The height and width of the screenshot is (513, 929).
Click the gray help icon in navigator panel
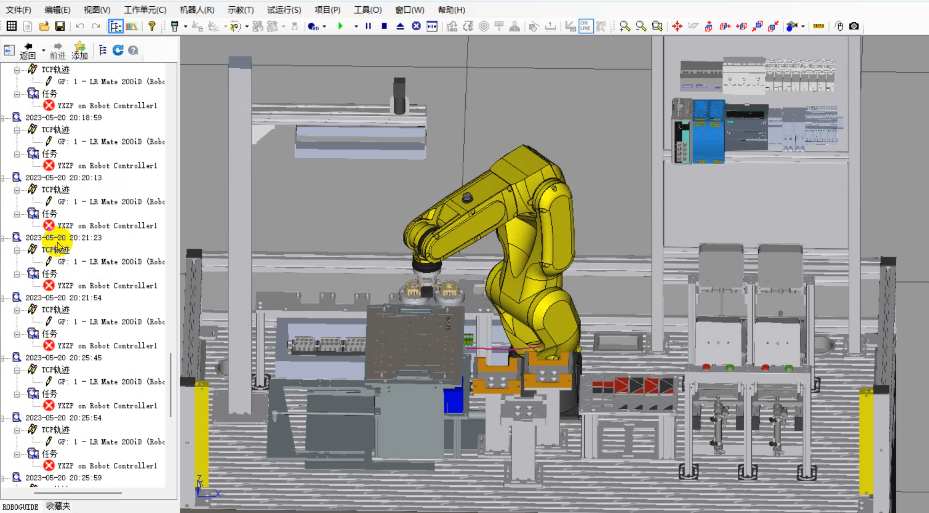pos(133,50)
